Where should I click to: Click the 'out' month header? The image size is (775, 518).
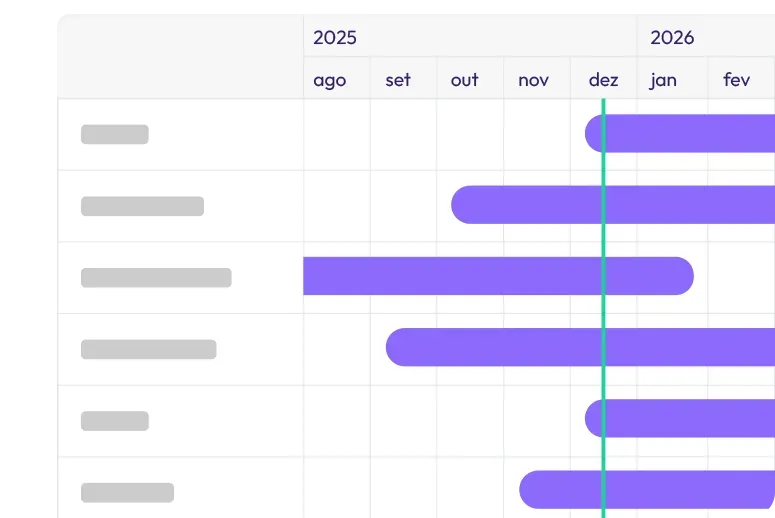[x=464, y=80]
